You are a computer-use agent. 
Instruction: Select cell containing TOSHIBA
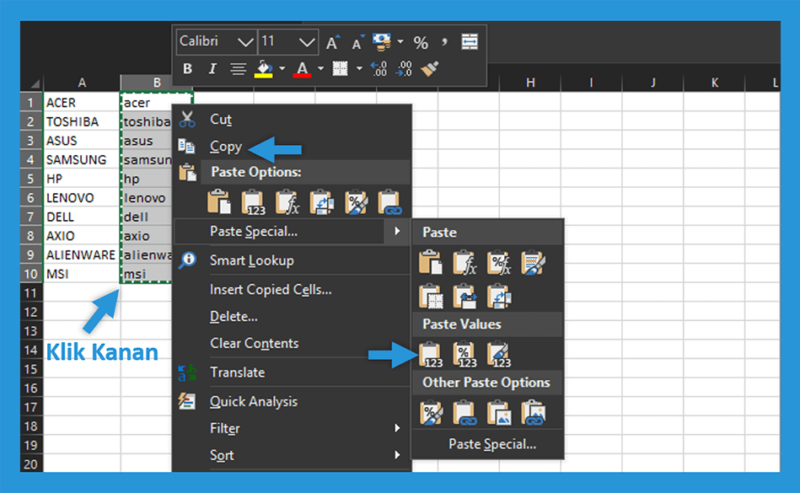82,122
